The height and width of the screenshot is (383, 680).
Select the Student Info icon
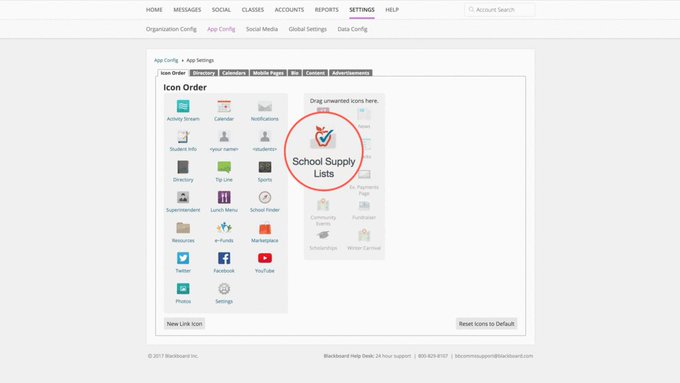(183, 137)
